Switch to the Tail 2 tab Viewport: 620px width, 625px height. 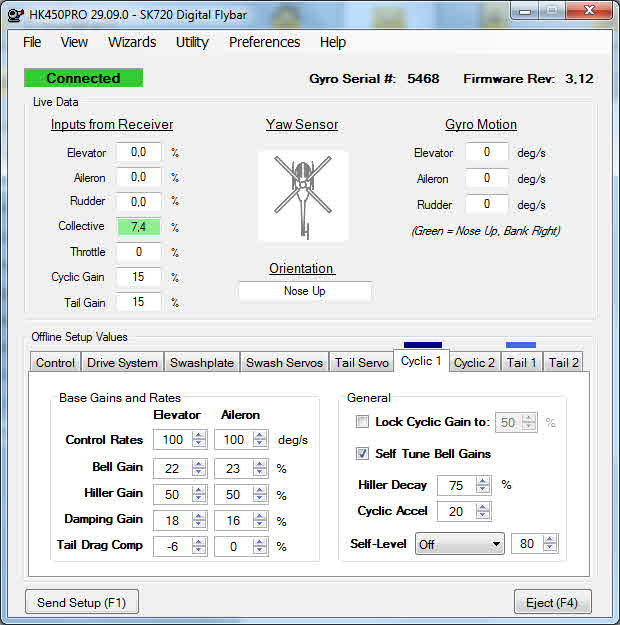coord(563,363)
